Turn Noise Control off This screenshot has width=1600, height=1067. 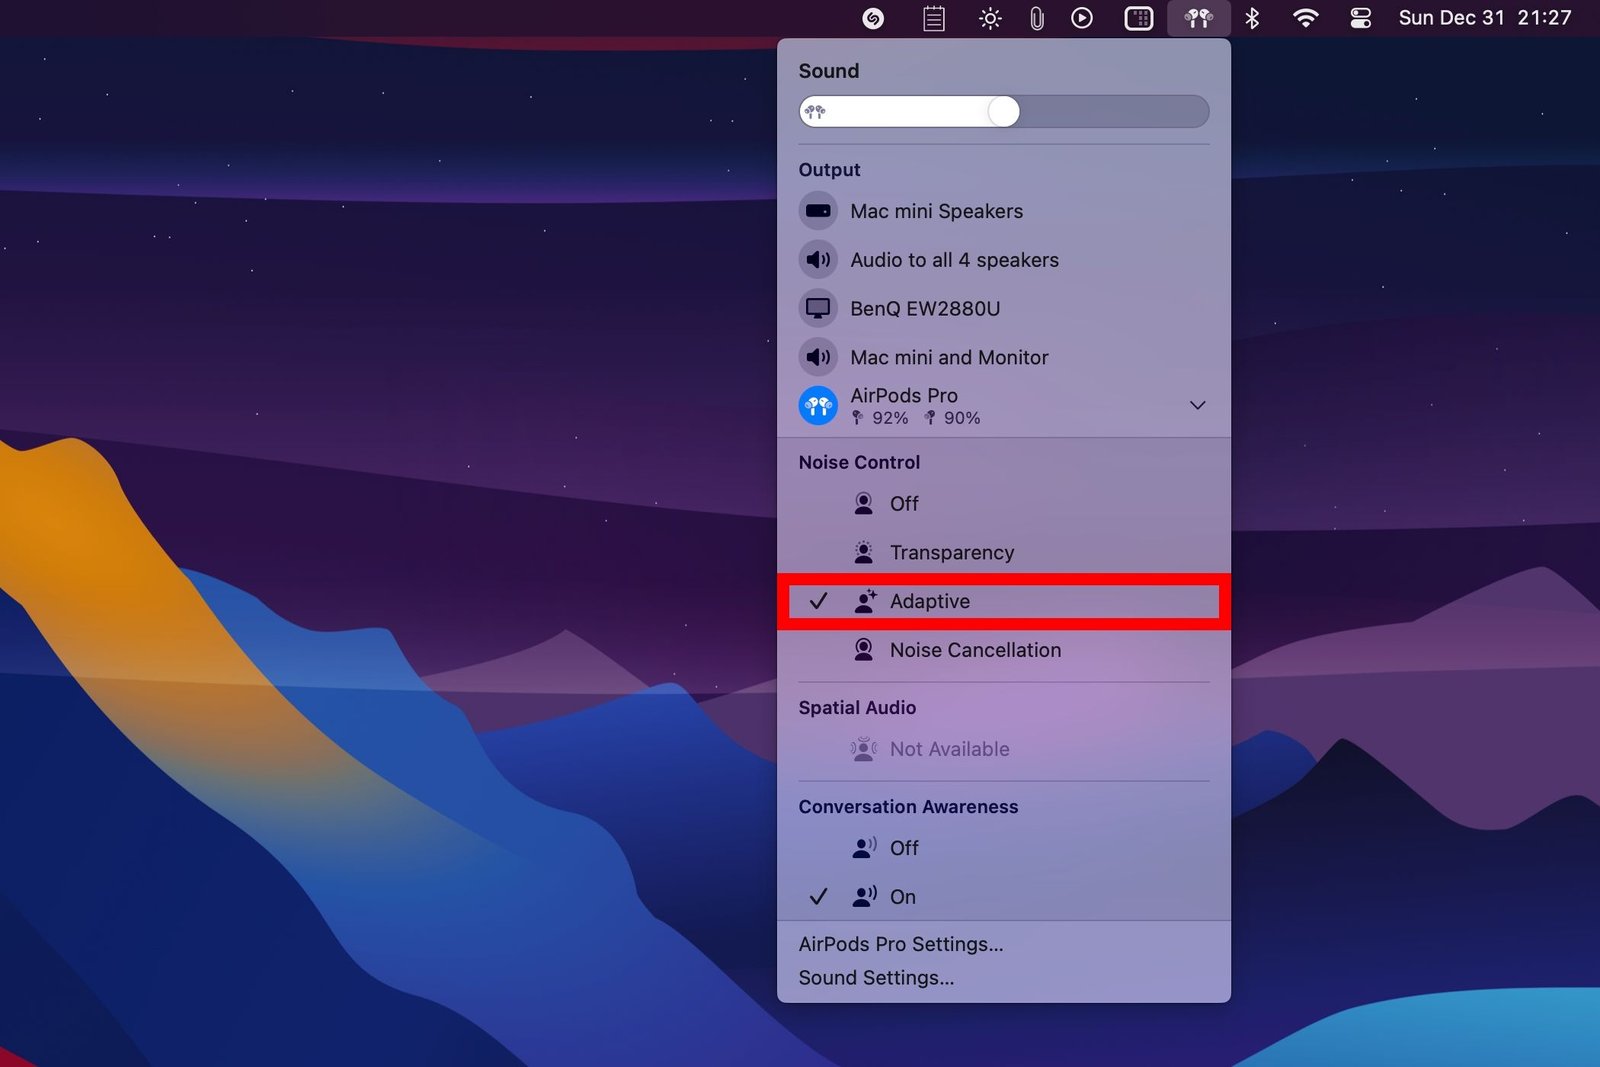[903, 503]
